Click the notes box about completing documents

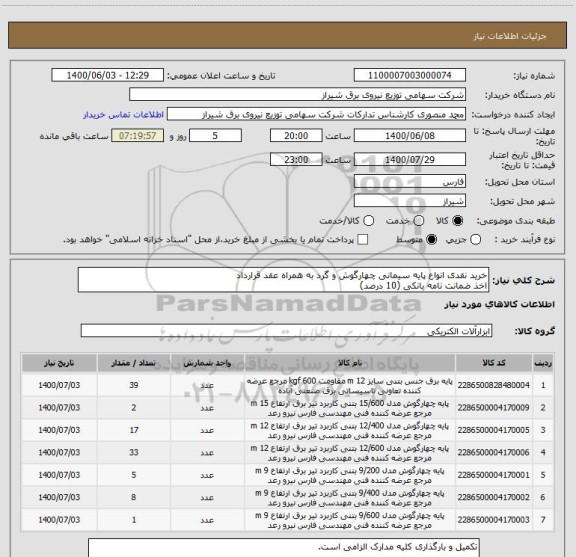284,548
